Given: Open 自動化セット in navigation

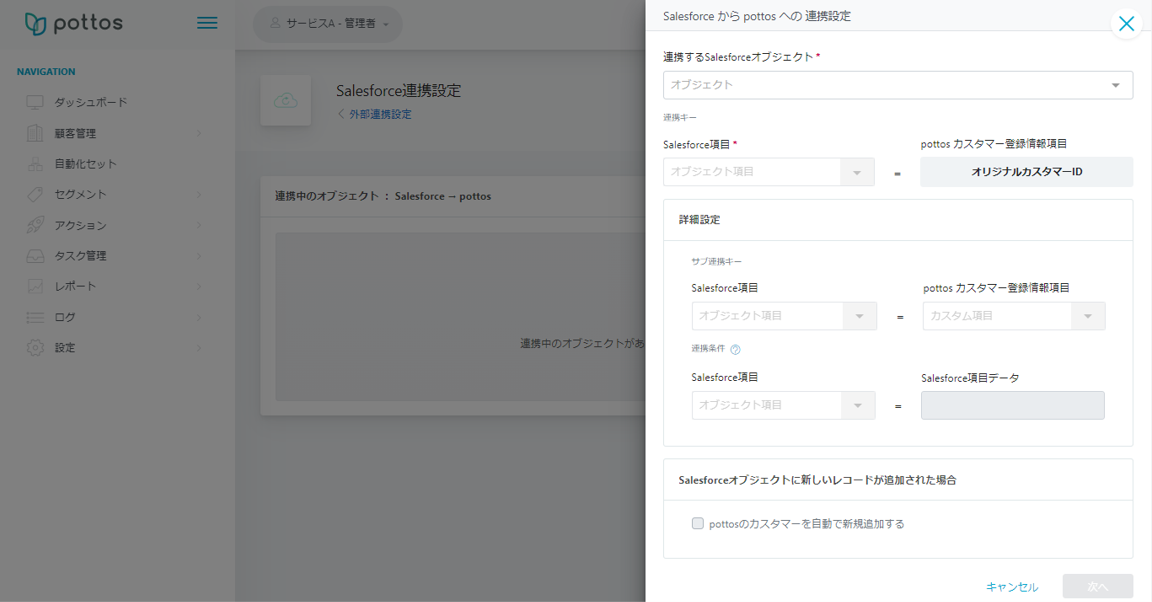Looking at the screenshot, I should click(86, 164).
